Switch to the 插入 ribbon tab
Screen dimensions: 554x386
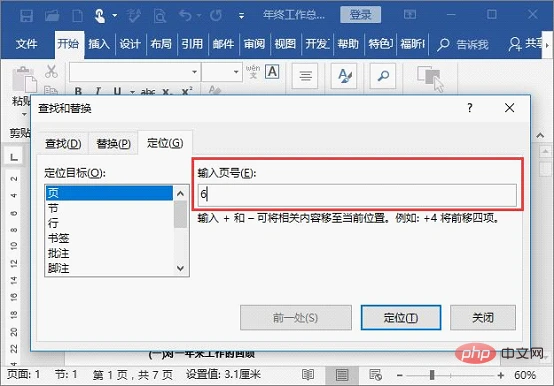[x=99, y=44]
